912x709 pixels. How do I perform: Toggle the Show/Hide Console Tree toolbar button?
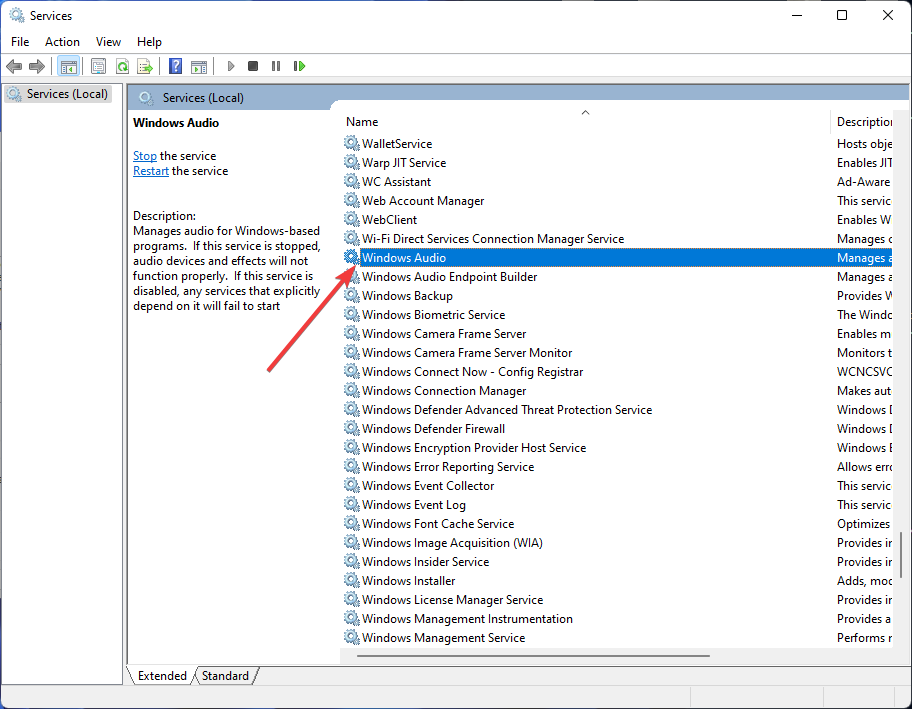pos(69,66)
